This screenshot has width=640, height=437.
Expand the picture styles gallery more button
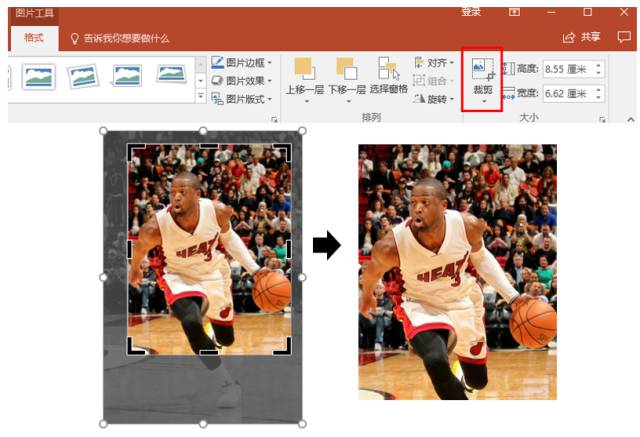pyautogui.click(x=200, y=96)
